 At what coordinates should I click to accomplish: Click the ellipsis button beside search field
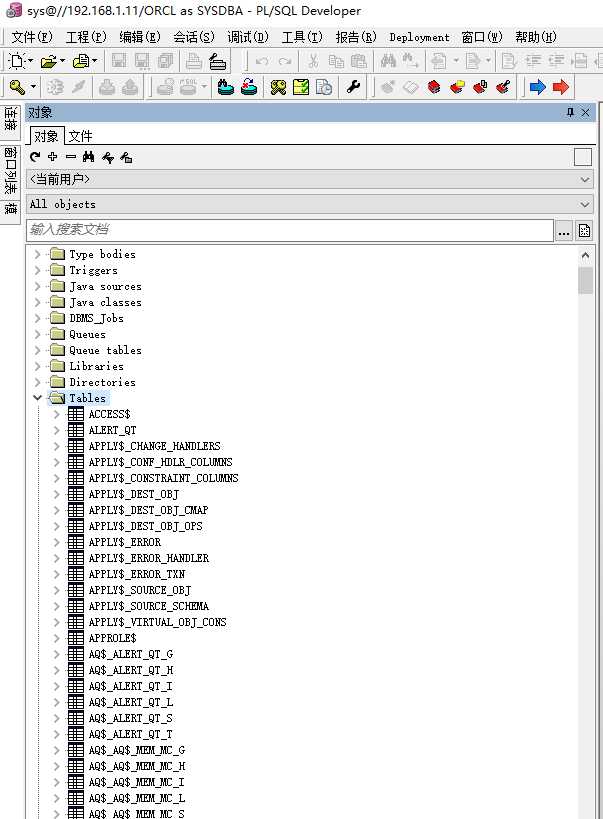point(563,230)
